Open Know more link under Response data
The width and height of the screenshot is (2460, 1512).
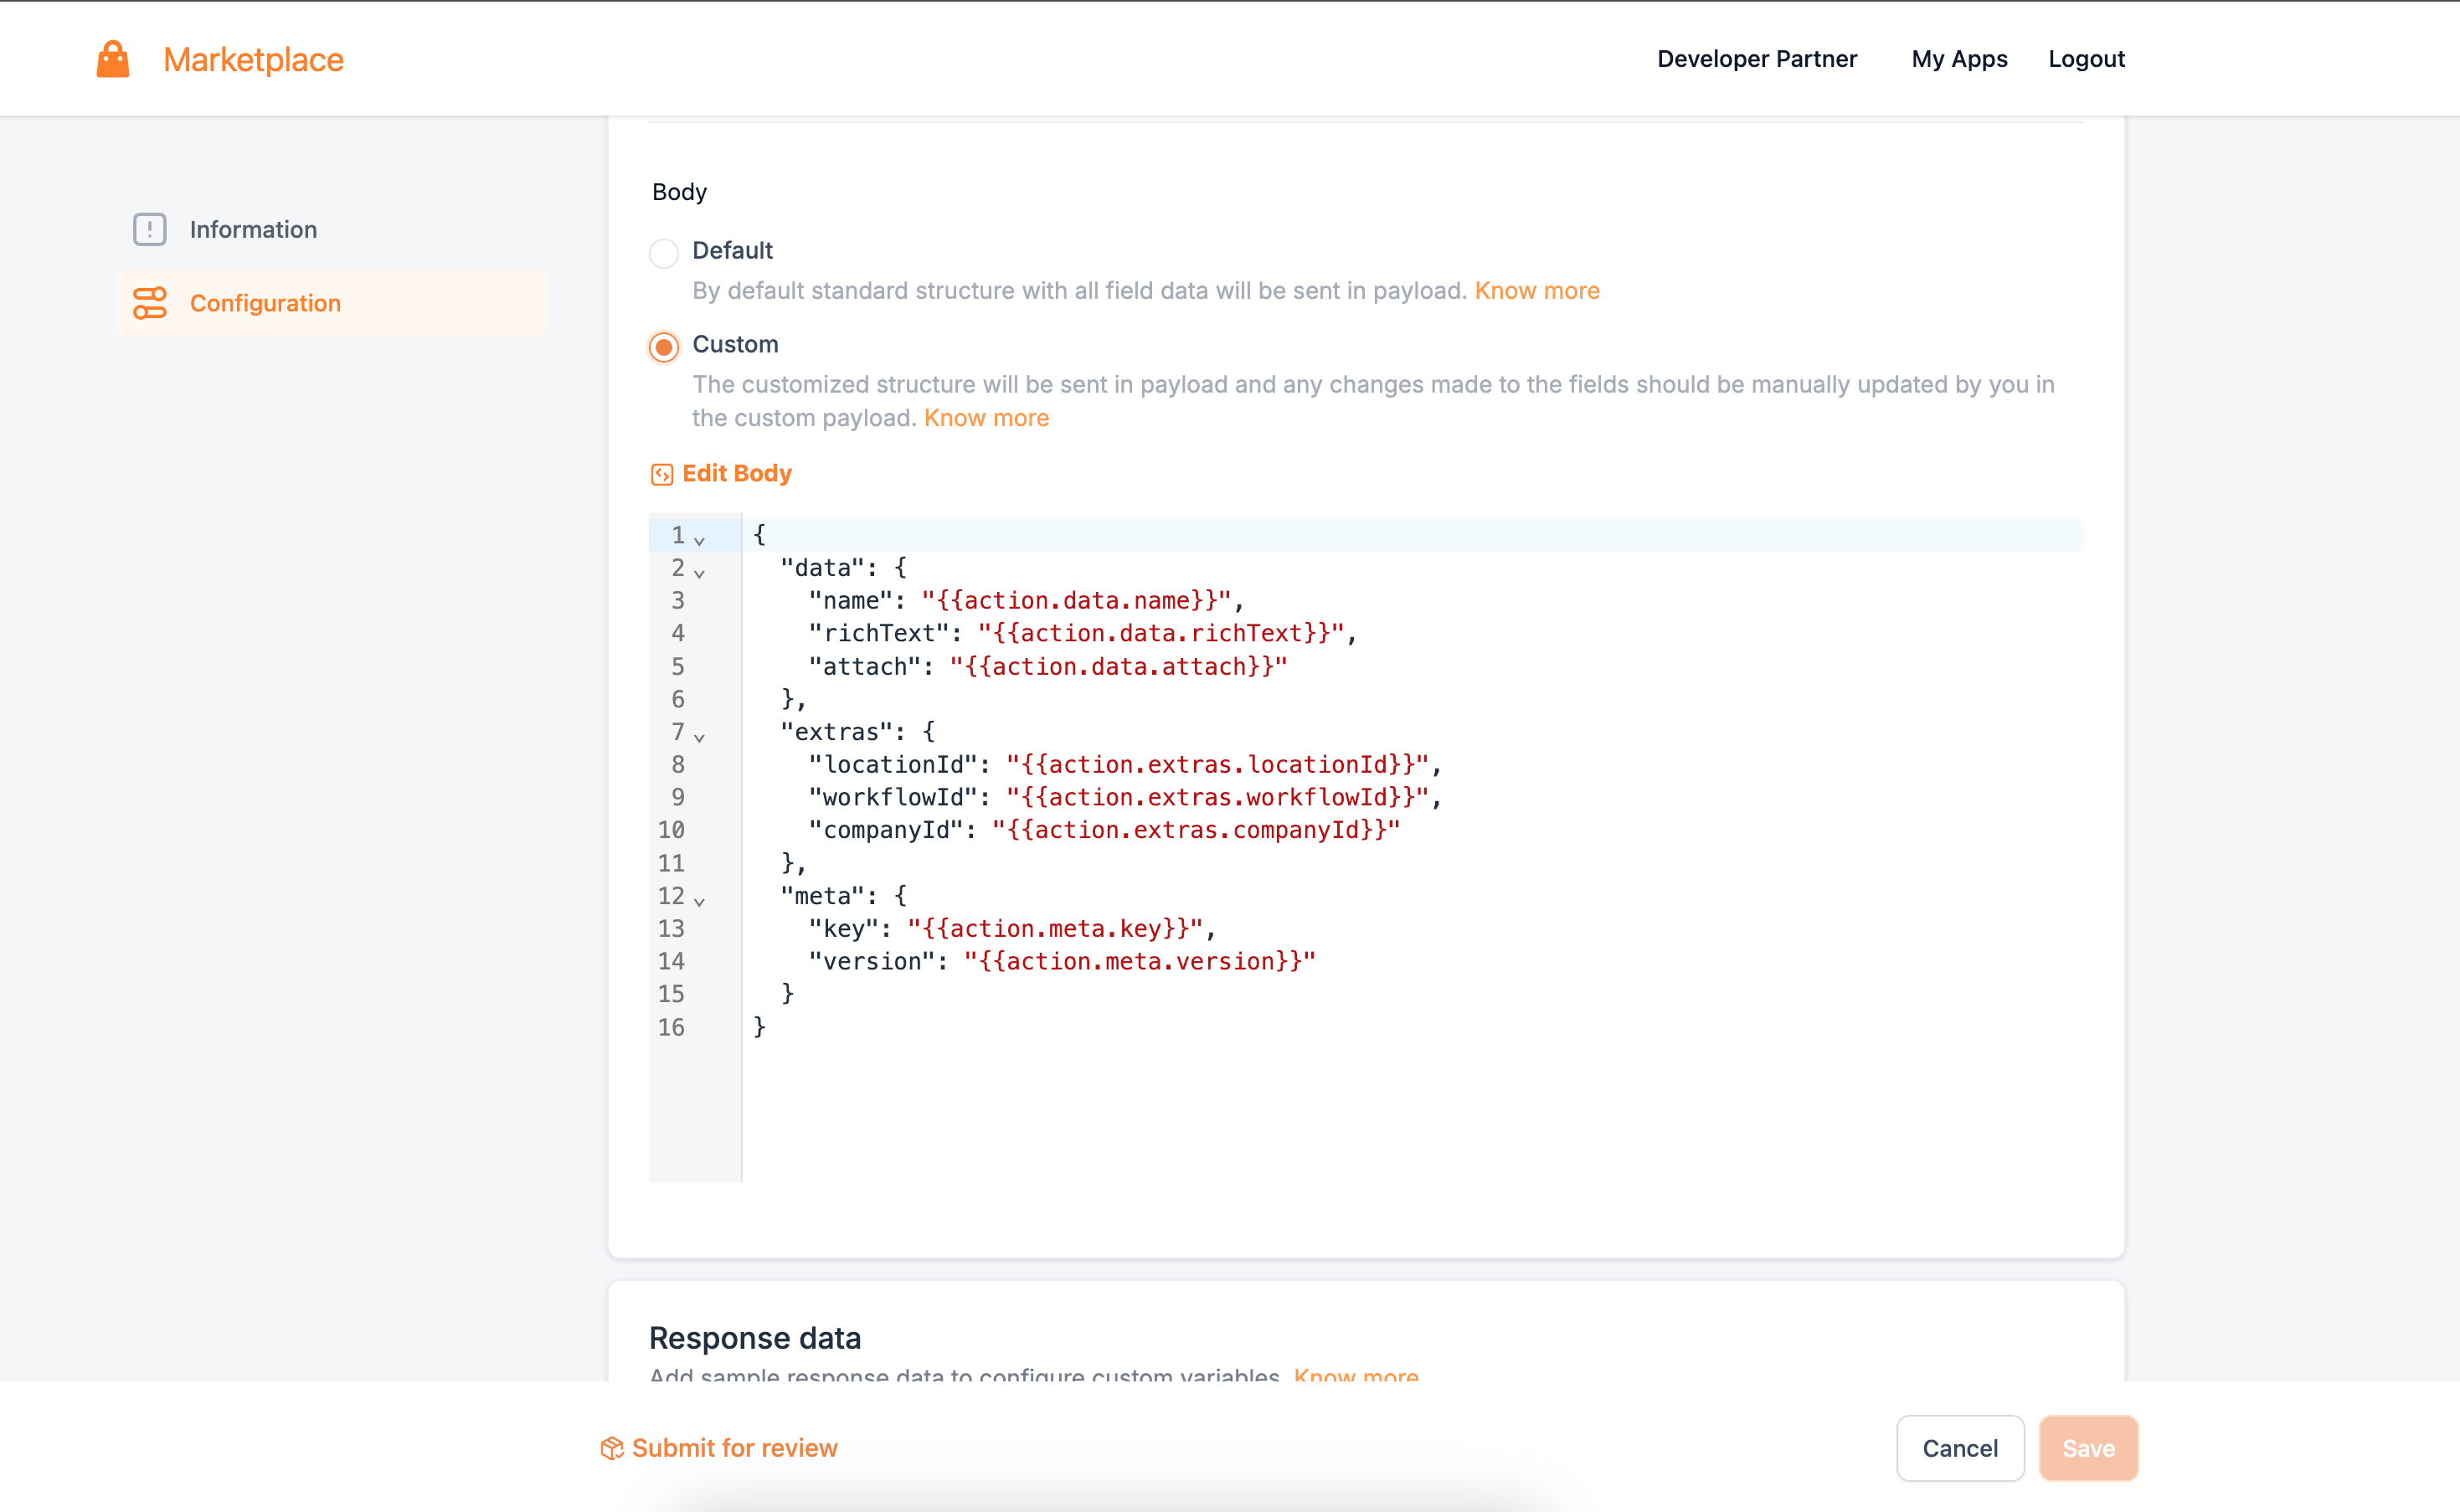tap(1356, 1375)
